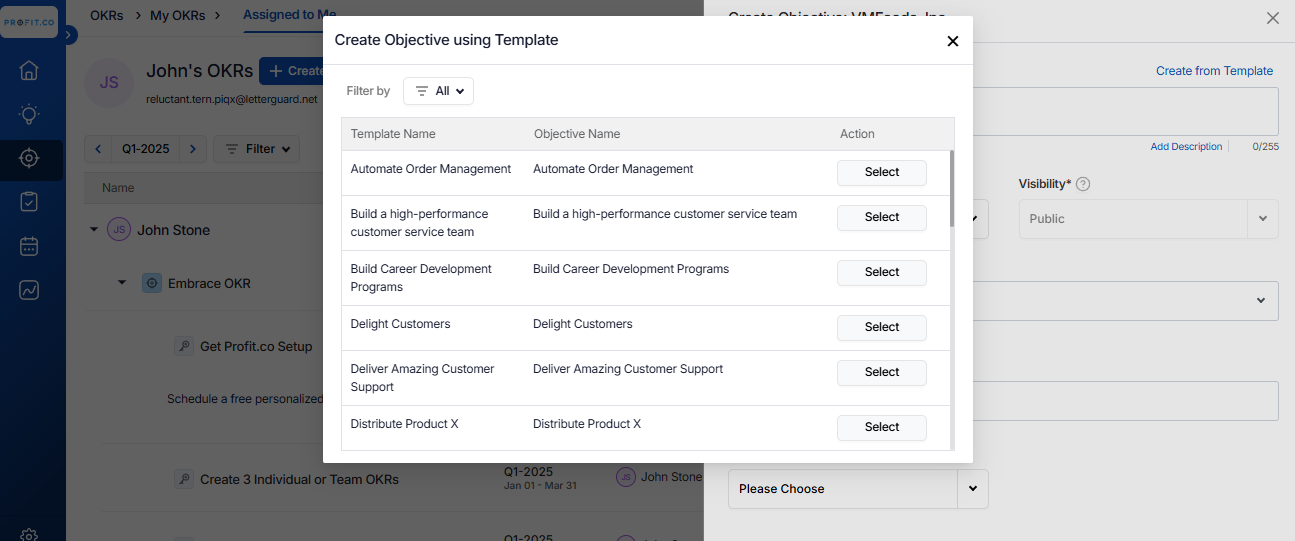1295x541 pixels.
Task: Open the Filter dropdown in OKR list
Action: [257, 149]
